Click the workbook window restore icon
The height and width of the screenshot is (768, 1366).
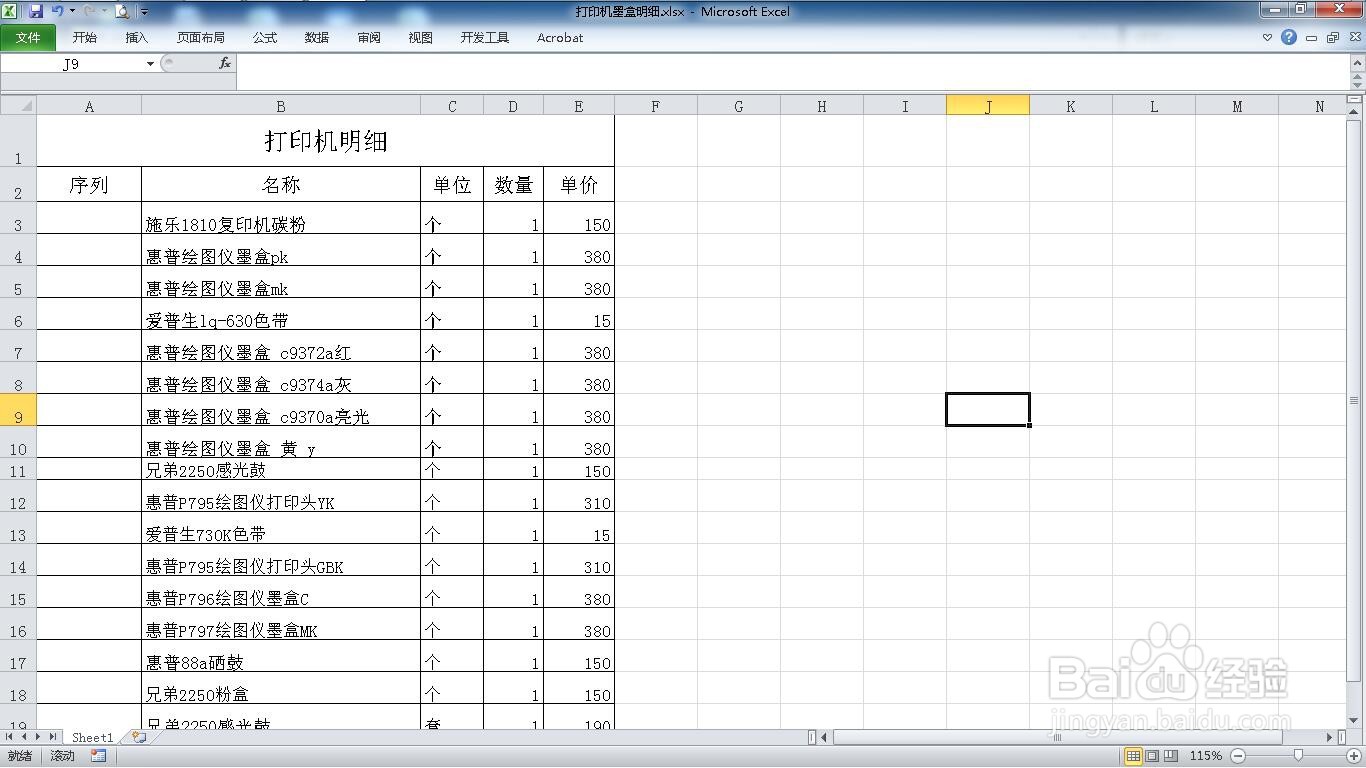coord(1333,38)
